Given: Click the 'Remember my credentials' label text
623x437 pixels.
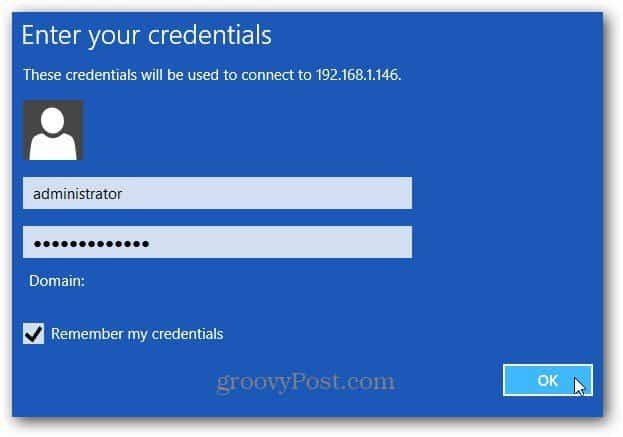Looking at the screenshot, I should pyautogui.click(x=137, y=334).
